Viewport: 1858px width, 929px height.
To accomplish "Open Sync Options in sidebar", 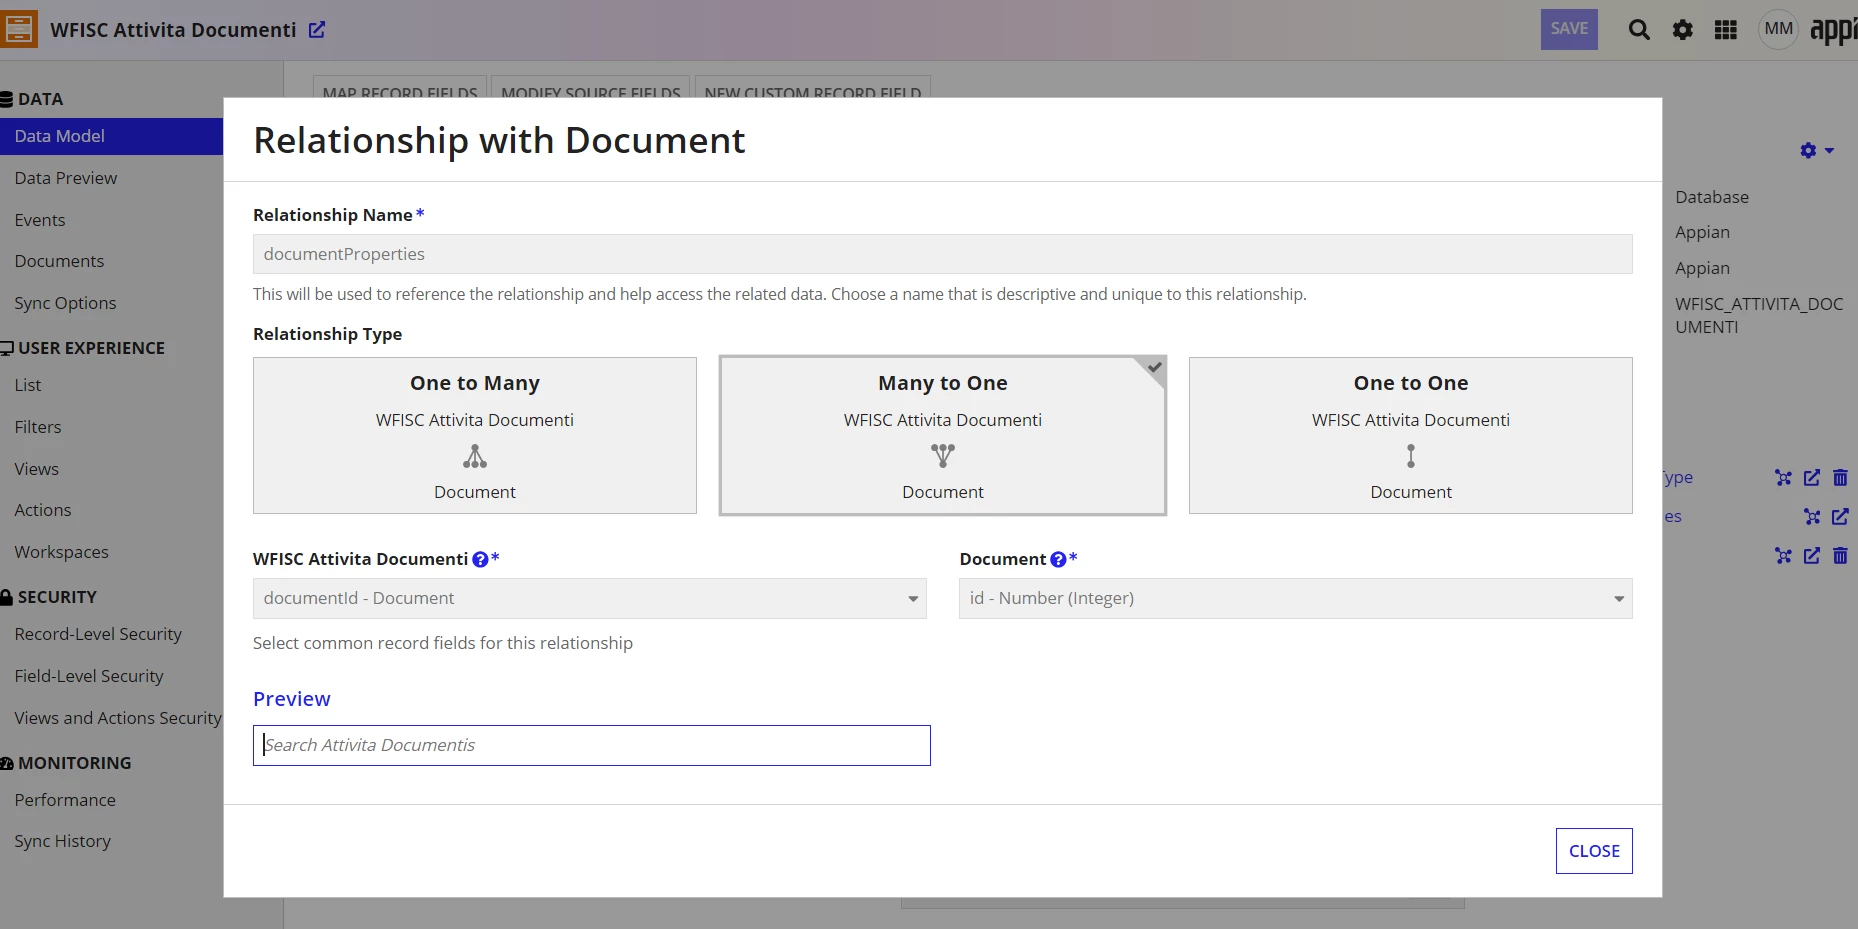I will [65, 303].
